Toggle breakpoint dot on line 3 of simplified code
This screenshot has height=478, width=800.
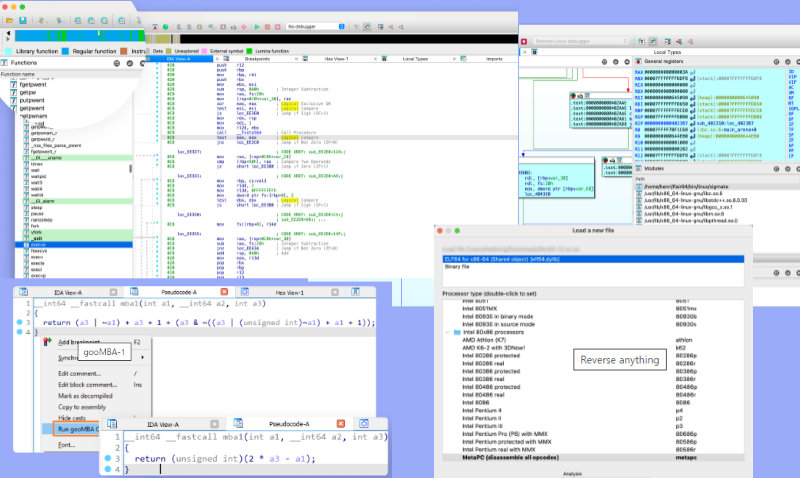108,458
